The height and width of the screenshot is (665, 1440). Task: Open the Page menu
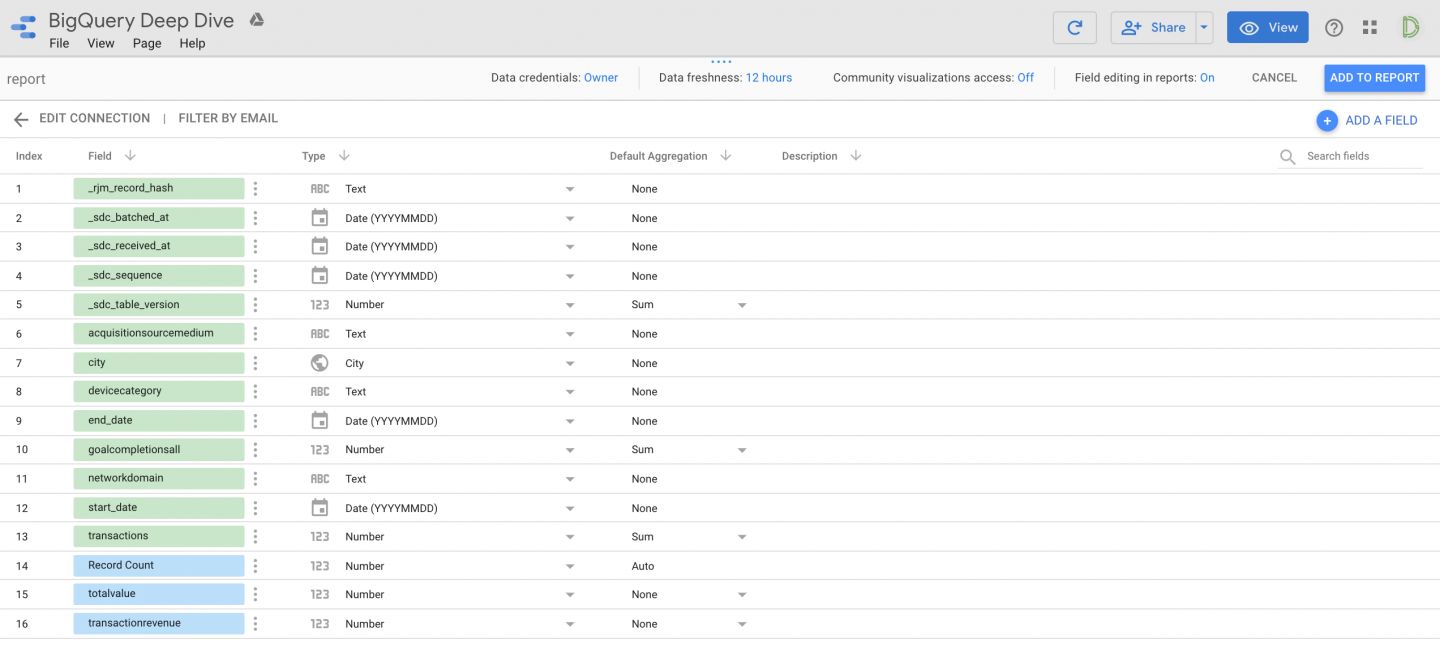(x=146, y=43)
